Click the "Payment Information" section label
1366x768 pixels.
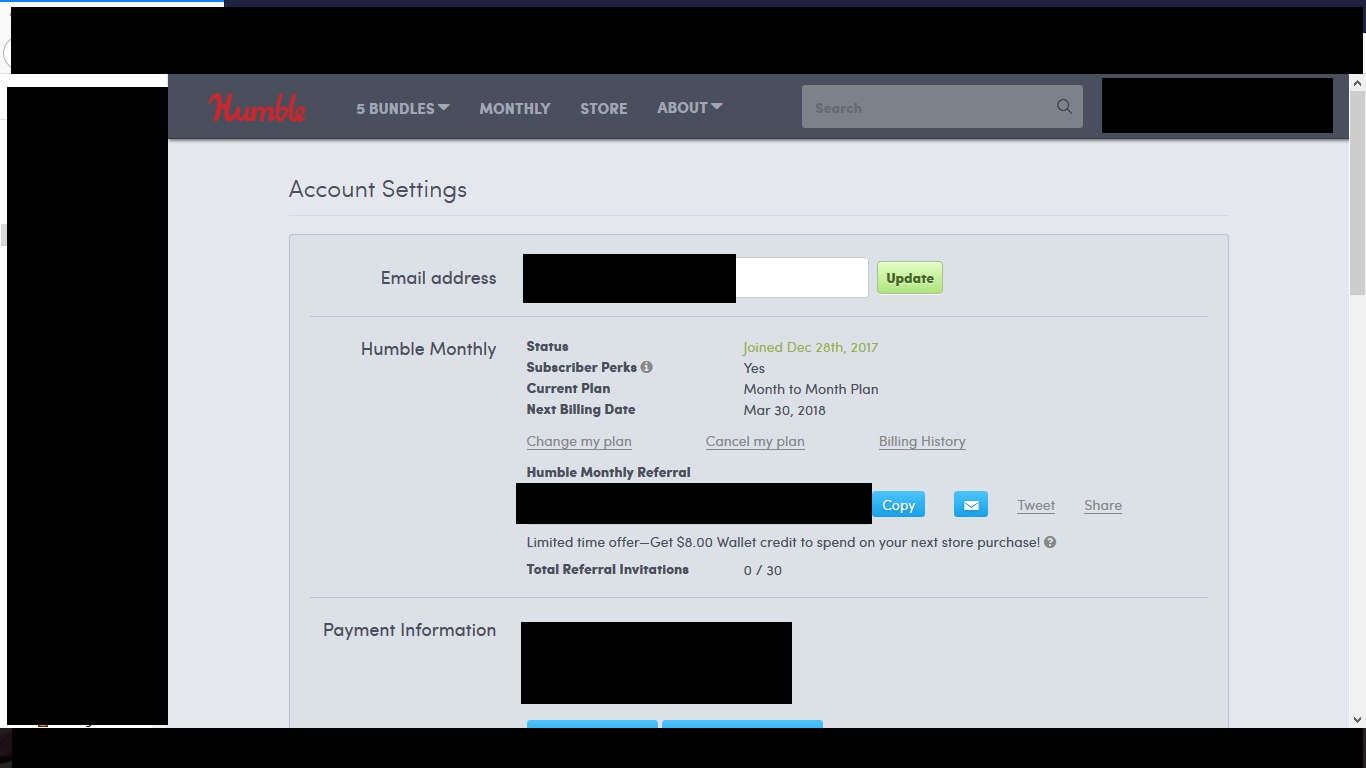click(410, 630)
